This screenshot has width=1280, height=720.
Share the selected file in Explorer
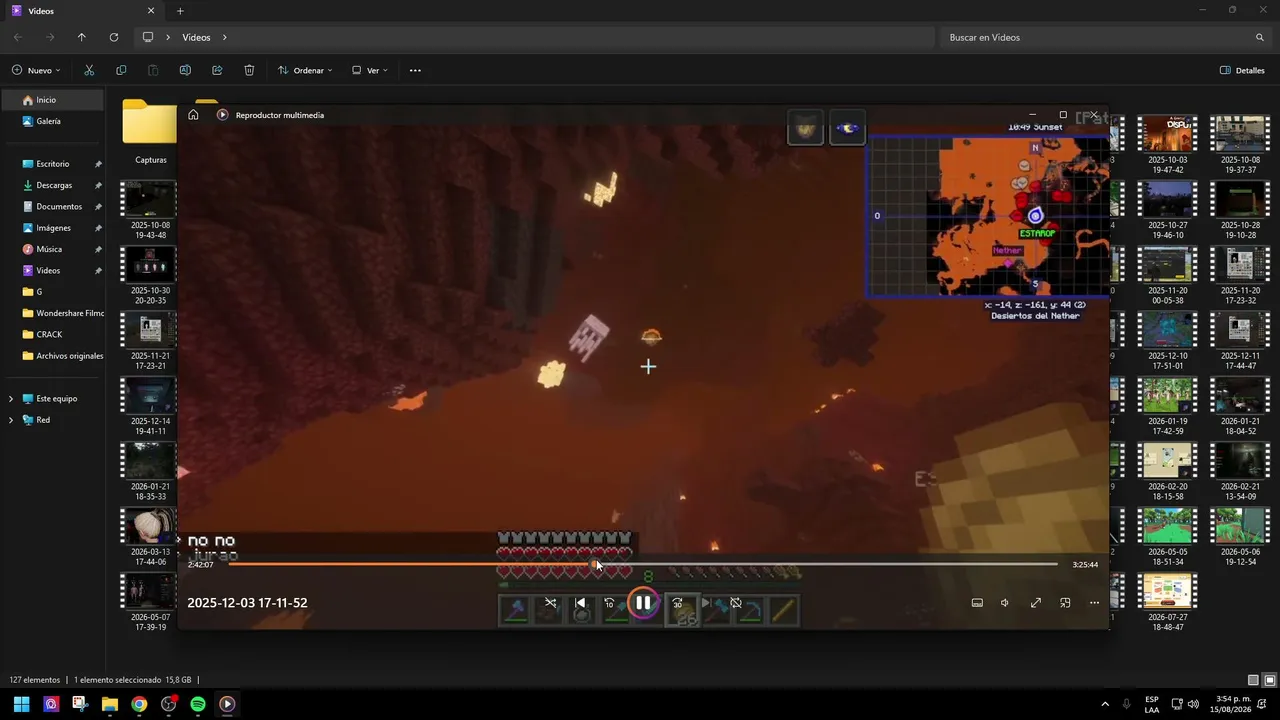(217, 70)
